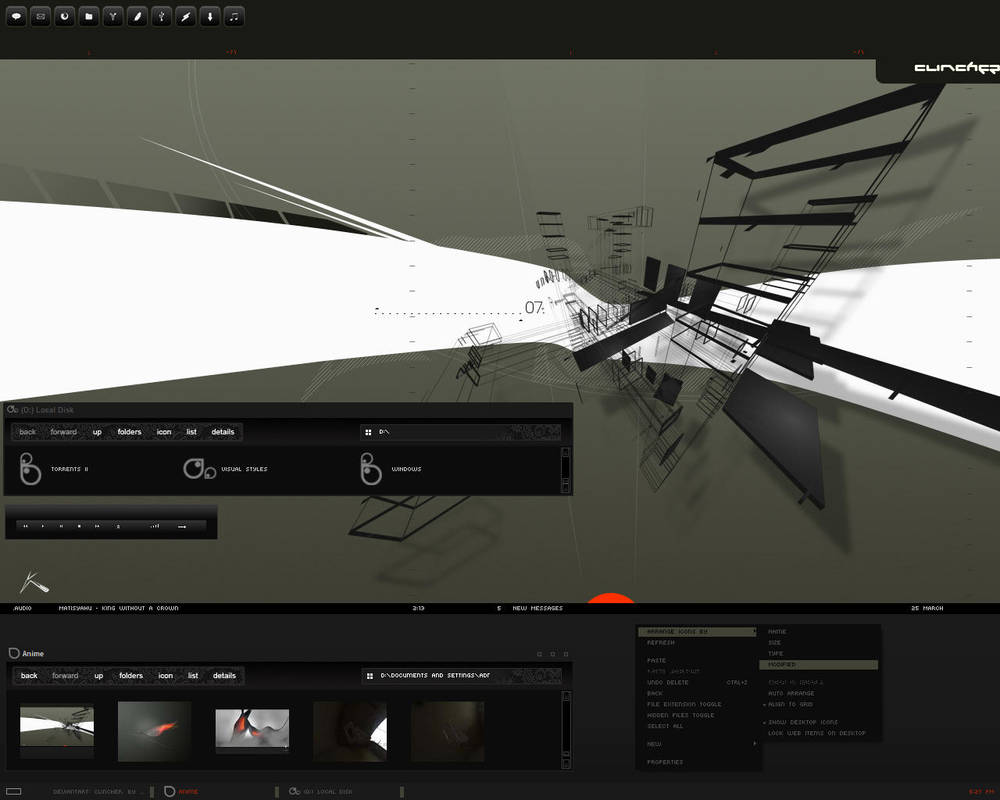Open the Windows folder icon
Image resolution: width=1000 pixels, height=800 pixels.
(371, 469)
